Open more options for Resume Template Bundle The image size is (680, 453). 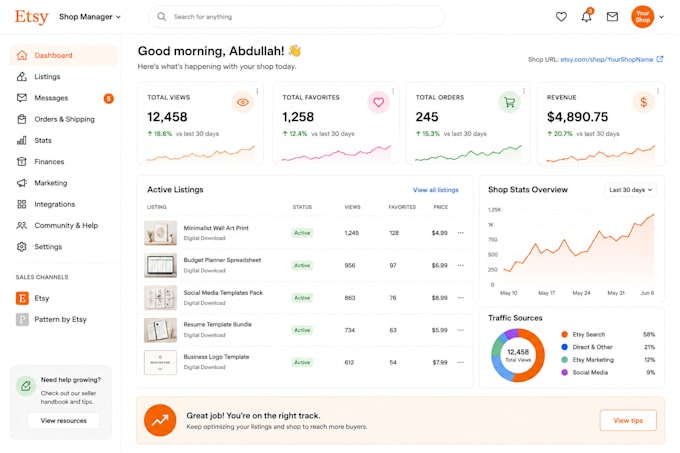(461, 330)
